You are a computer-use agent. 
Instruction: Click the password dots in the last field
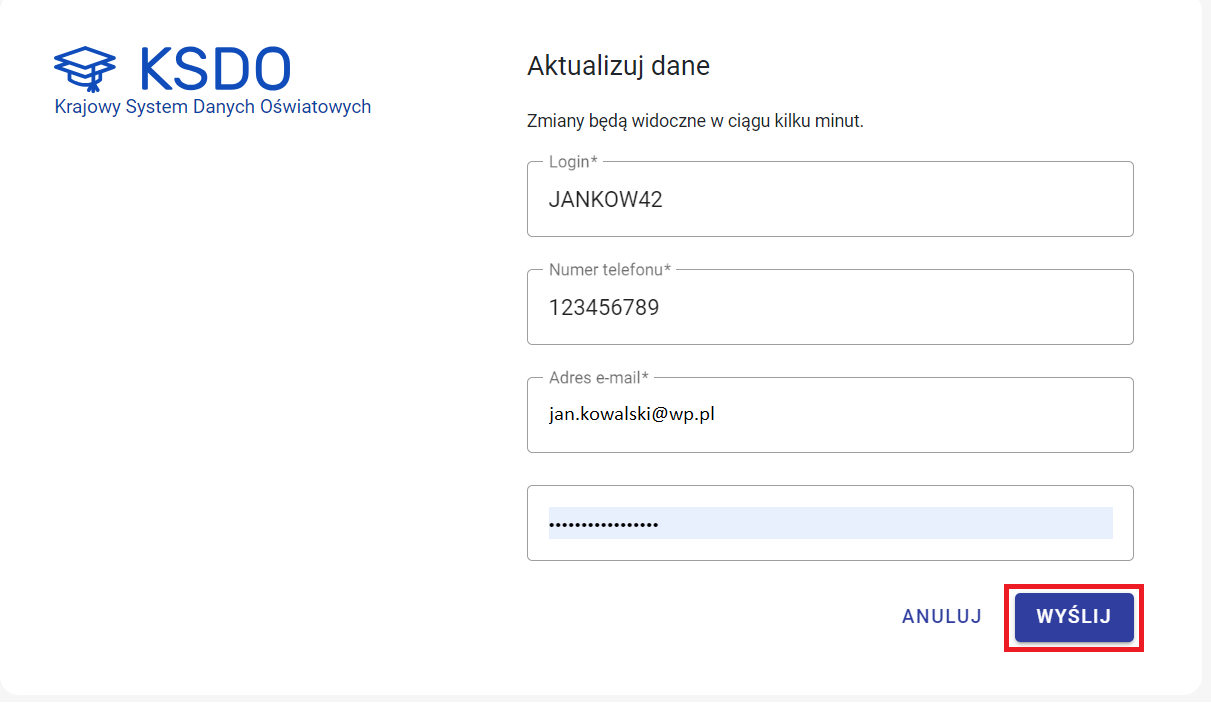[x=603, y=524]
